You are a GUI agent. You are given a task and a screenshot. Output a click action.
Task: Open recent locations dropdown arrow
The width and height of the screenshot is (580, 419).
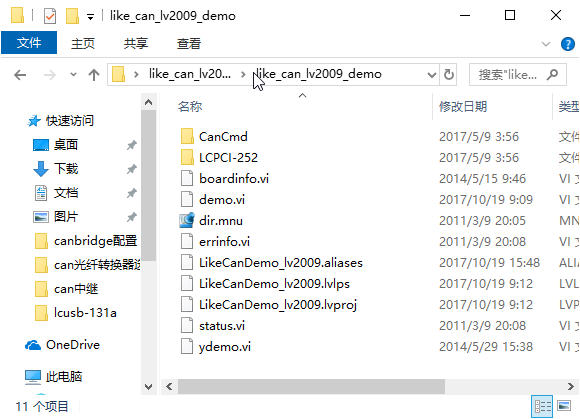(x=73, y=75)
